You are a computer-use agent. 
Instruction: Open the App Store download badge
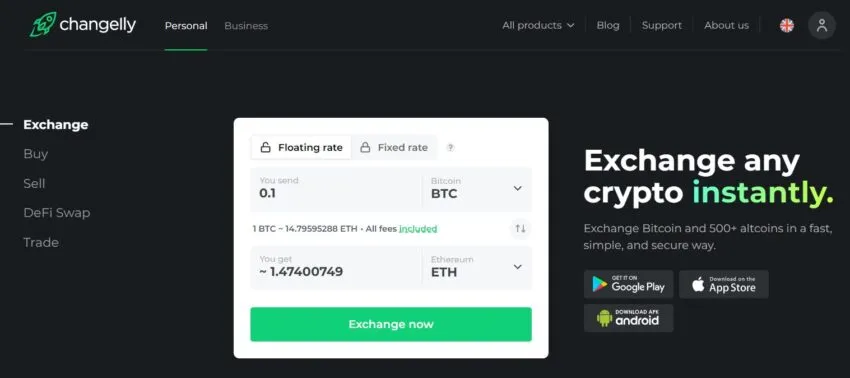pyautogui.click(x=724, y=284)
